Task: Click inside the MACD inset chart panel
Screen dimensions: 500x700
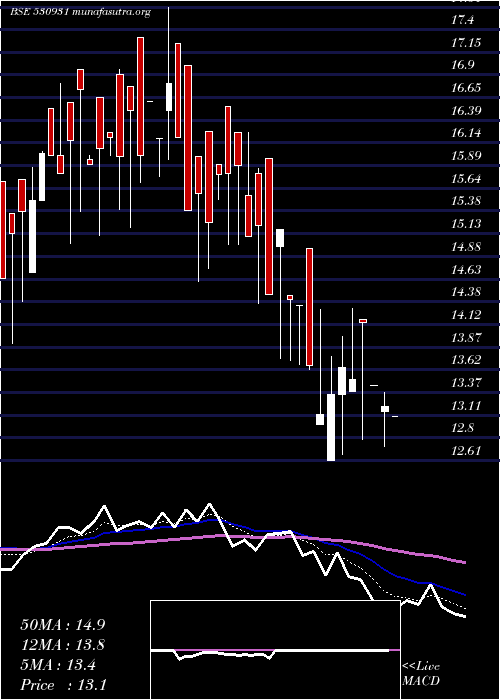Action: pos(275,650)
